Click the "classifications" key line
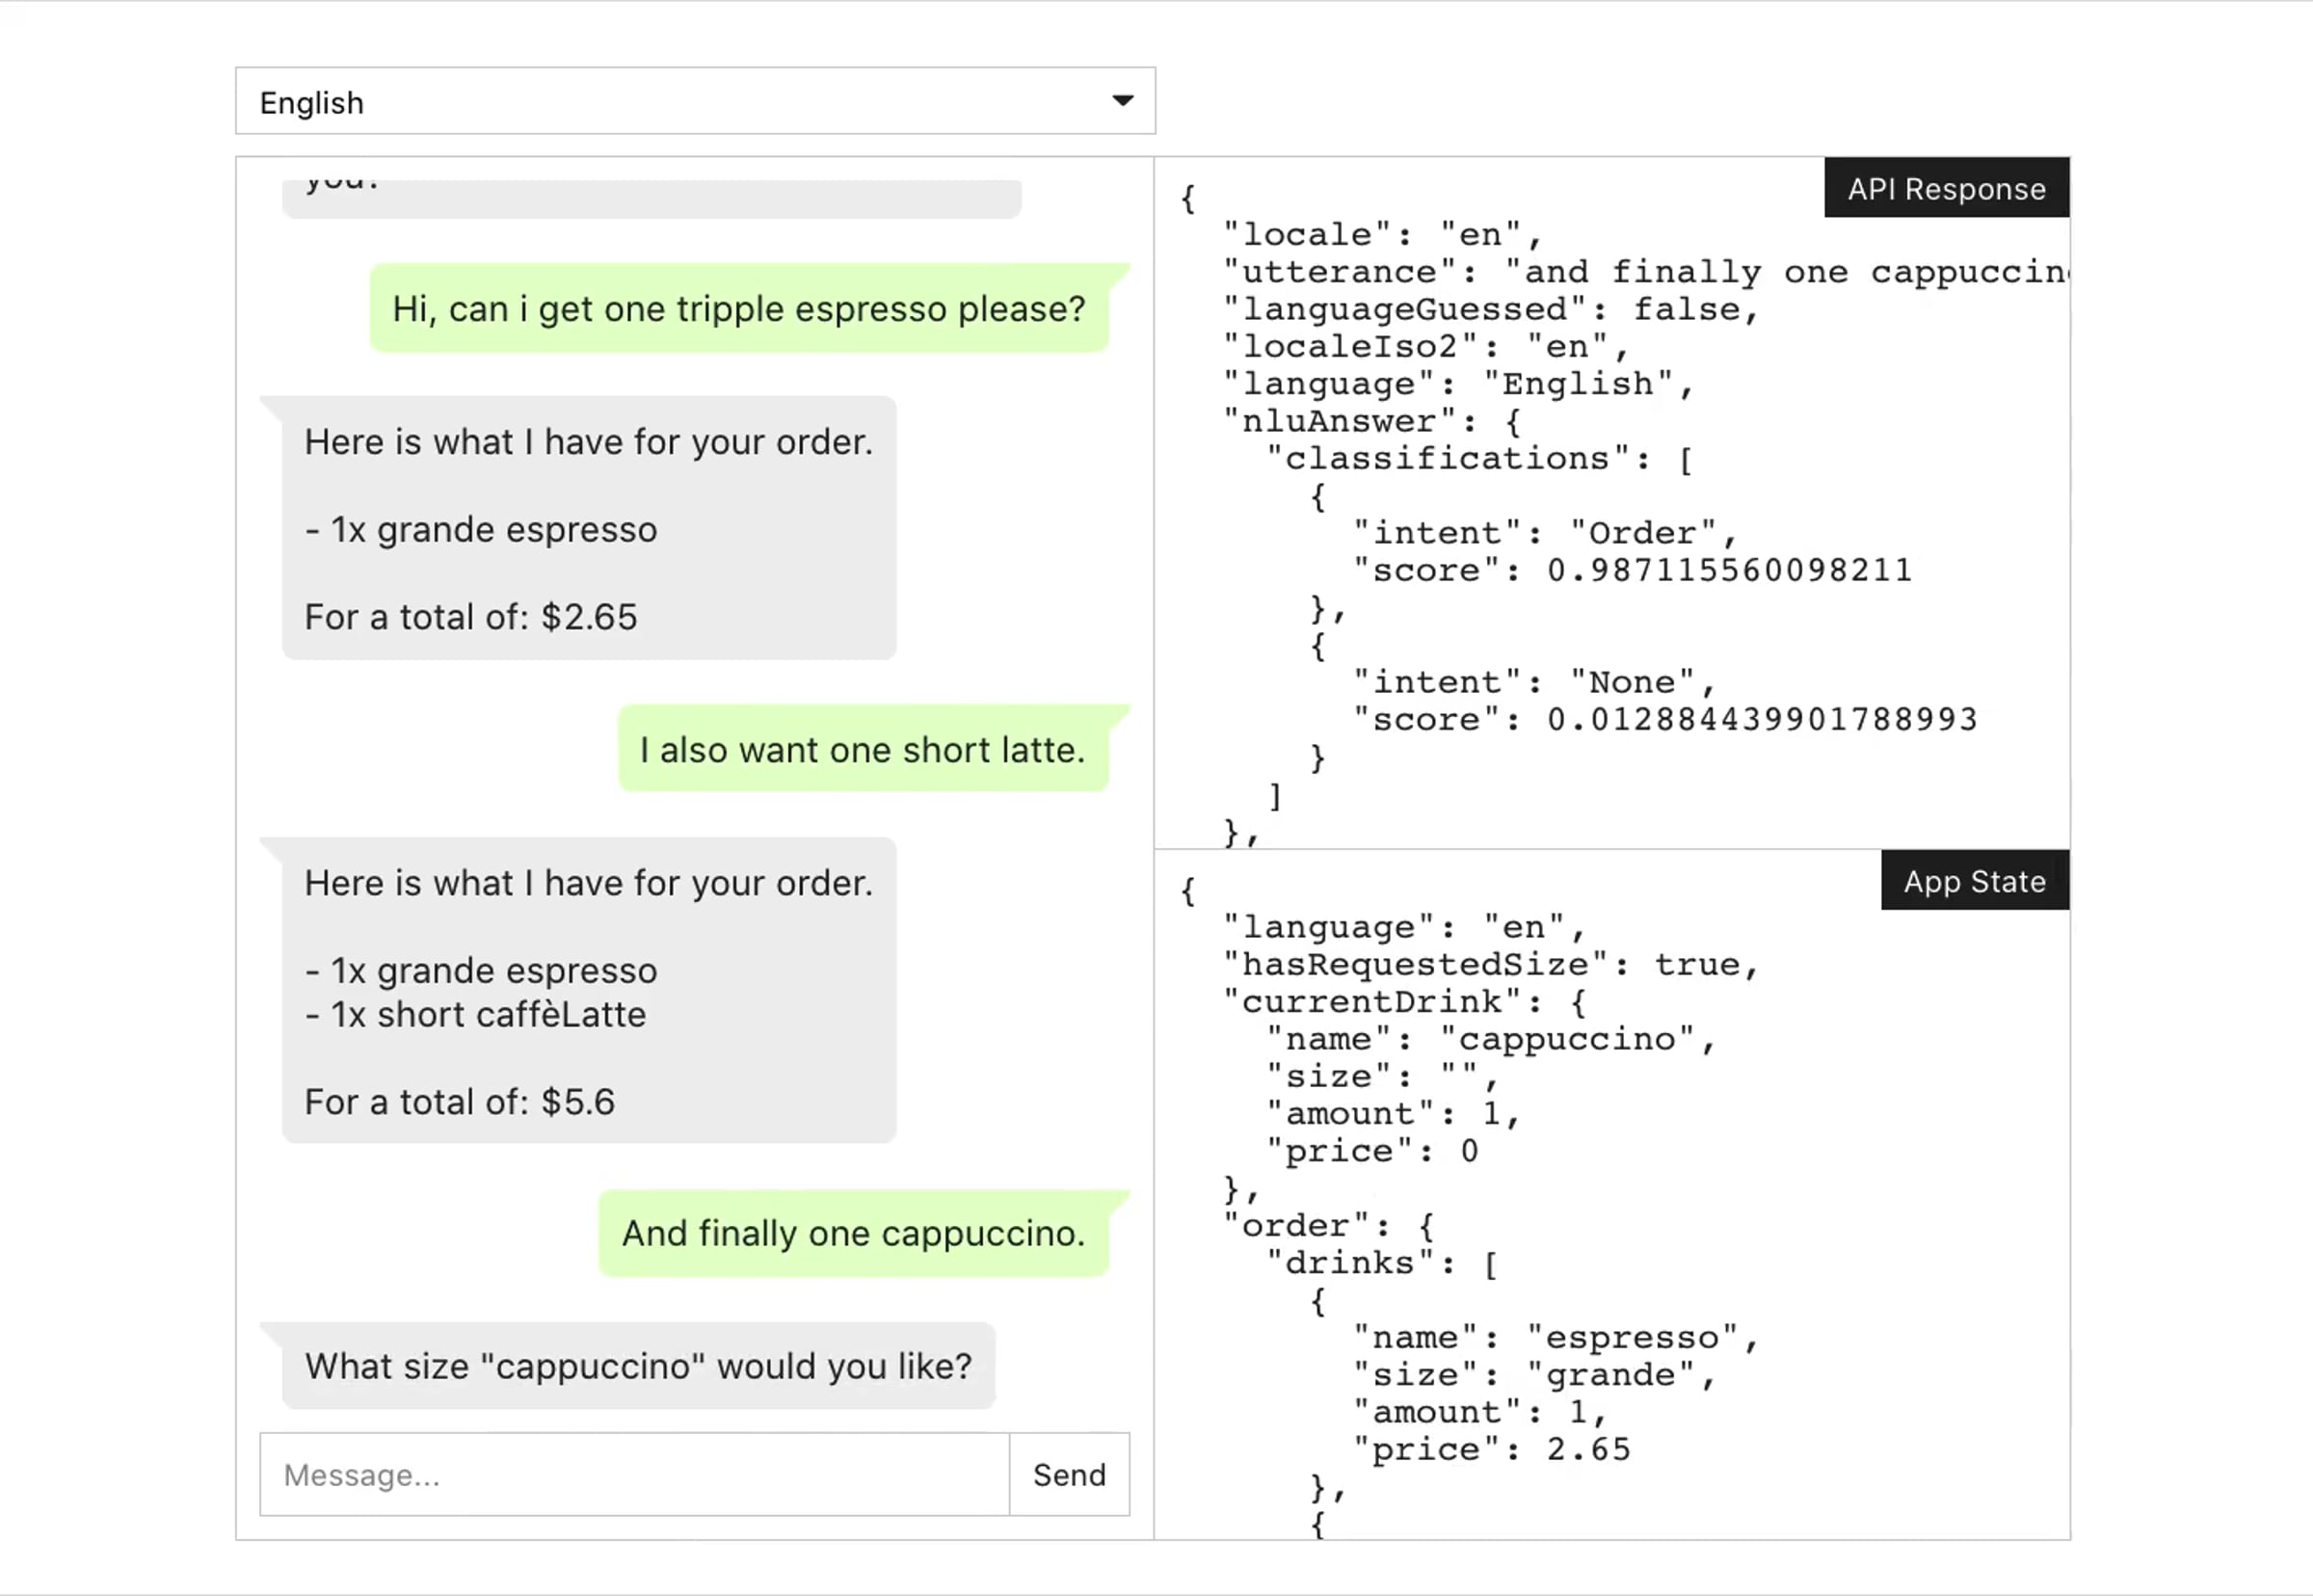This screenshot has height=1596, width=2313. pyautogui.click(x=1480, y=459)
